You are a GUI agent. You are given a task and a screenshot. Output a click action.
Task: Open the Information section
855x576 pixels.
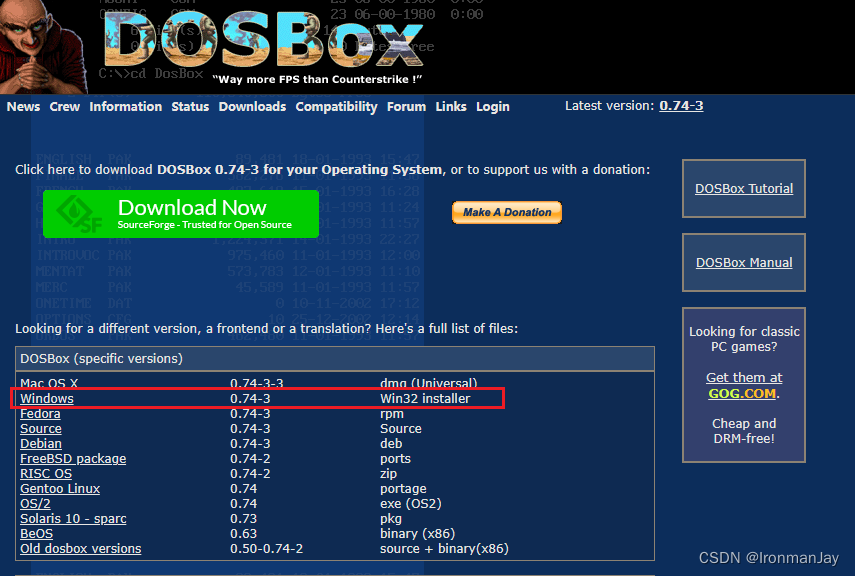pos(125,107)
